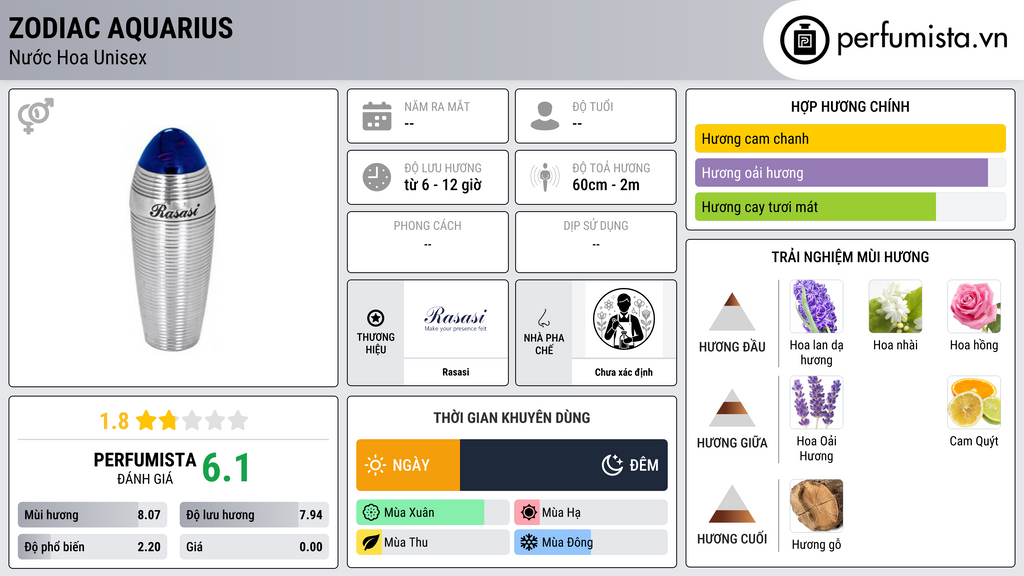
Task: Click the Mùi hương 8.07 score bar
Action: coord(93,515)
